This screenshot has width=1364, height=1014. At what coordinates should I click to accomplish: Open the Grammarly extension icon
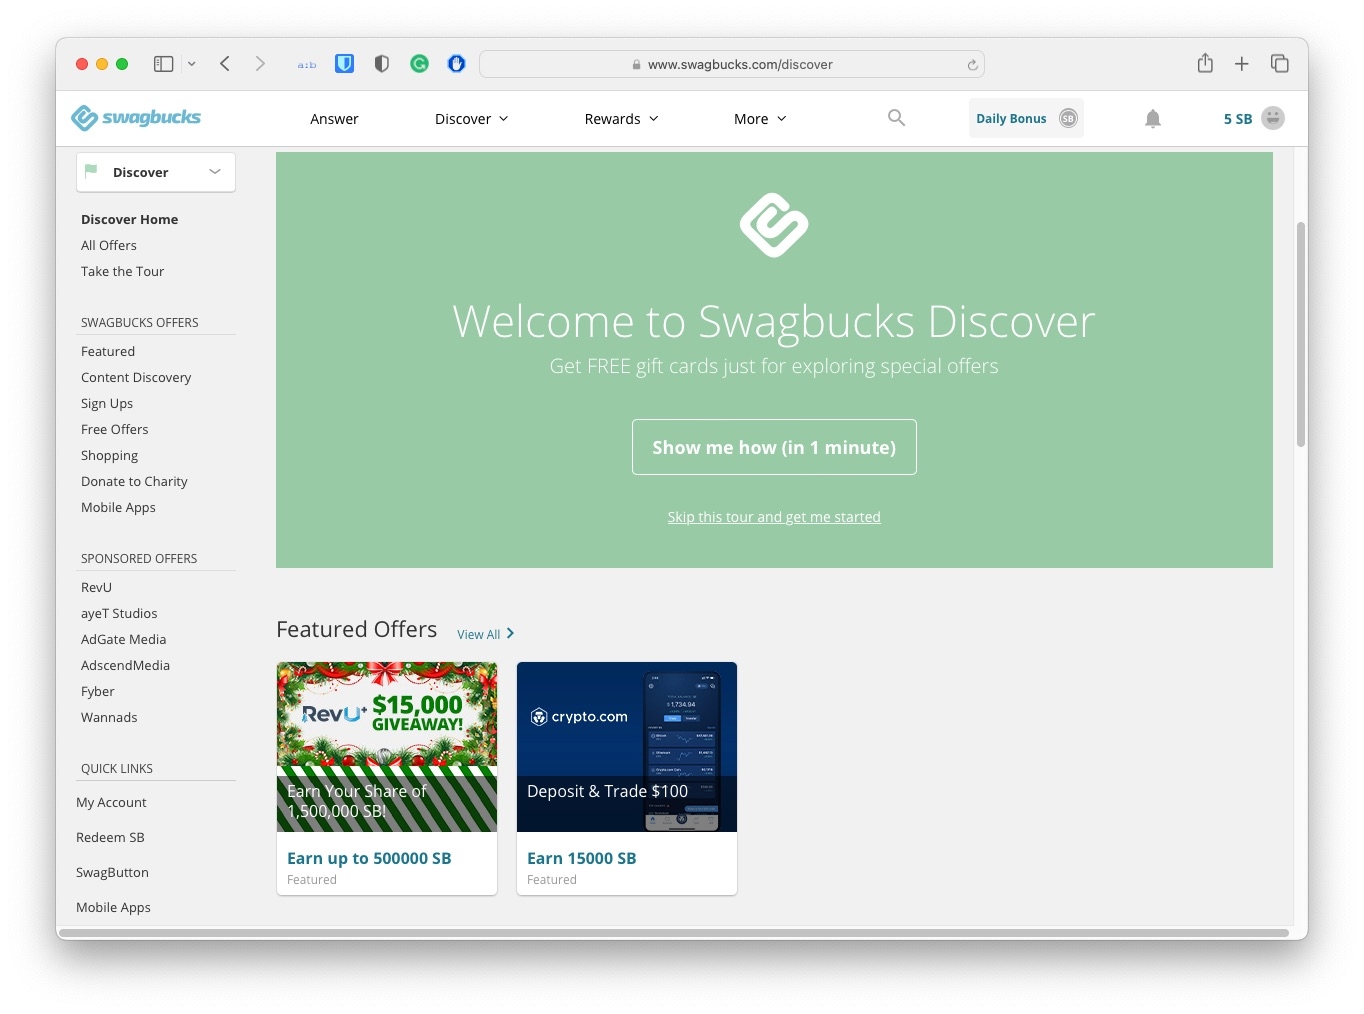419,64
